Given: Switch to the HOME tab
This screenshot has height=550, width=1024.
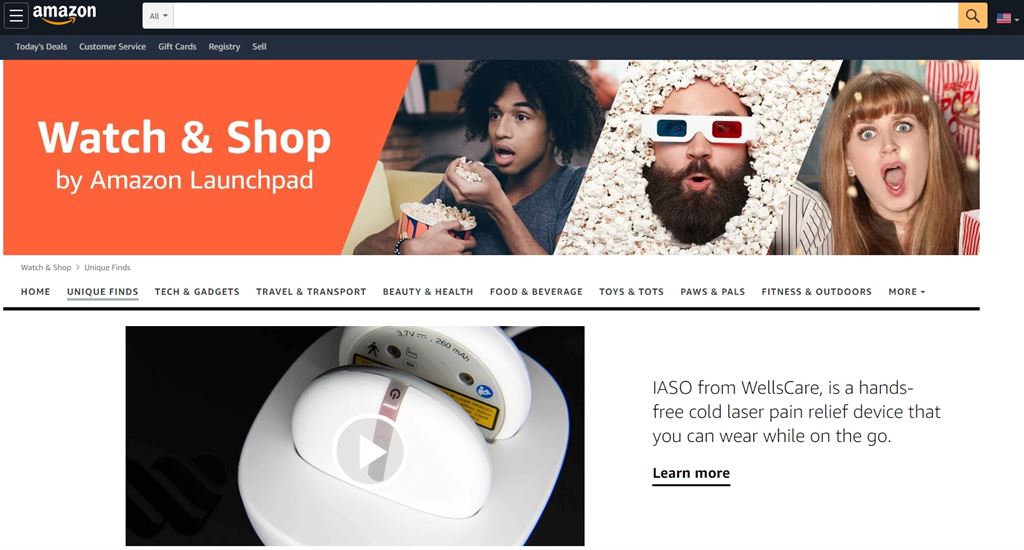Looking at the screenshot, I should tap(35, 292).
